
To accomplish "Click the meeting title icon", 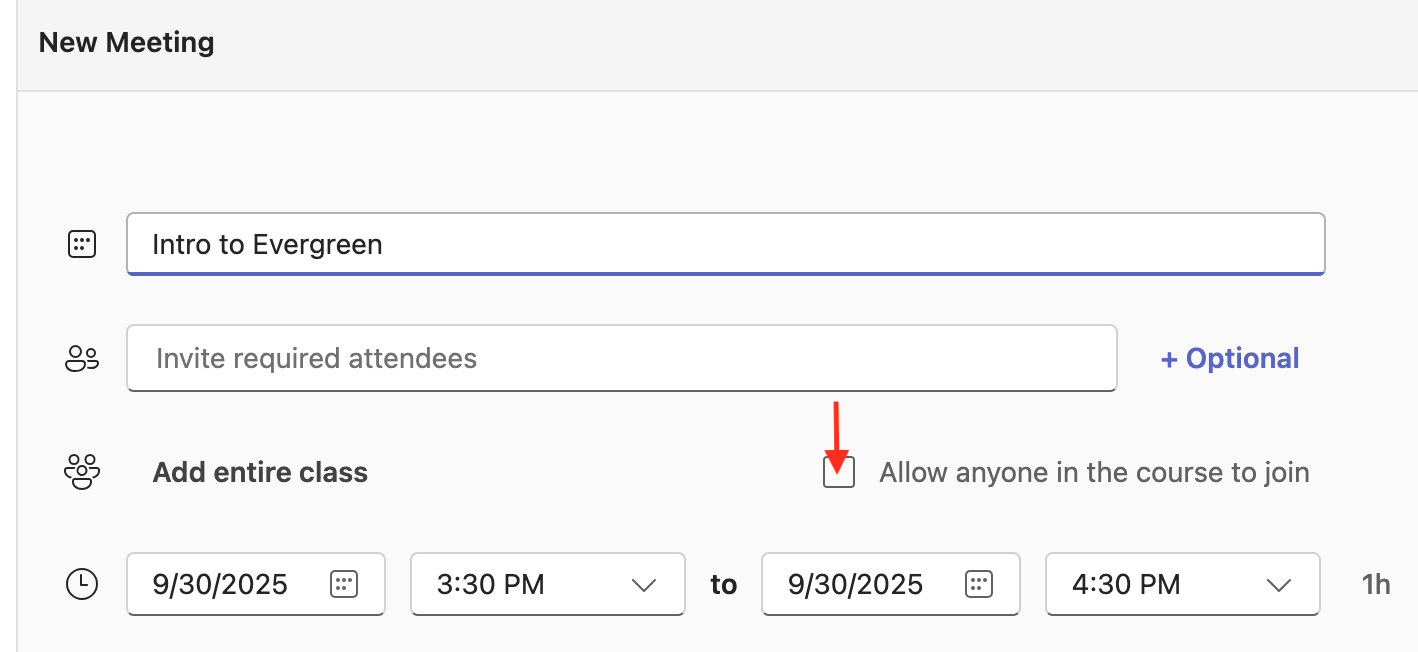I will click(x=82, y=244).
